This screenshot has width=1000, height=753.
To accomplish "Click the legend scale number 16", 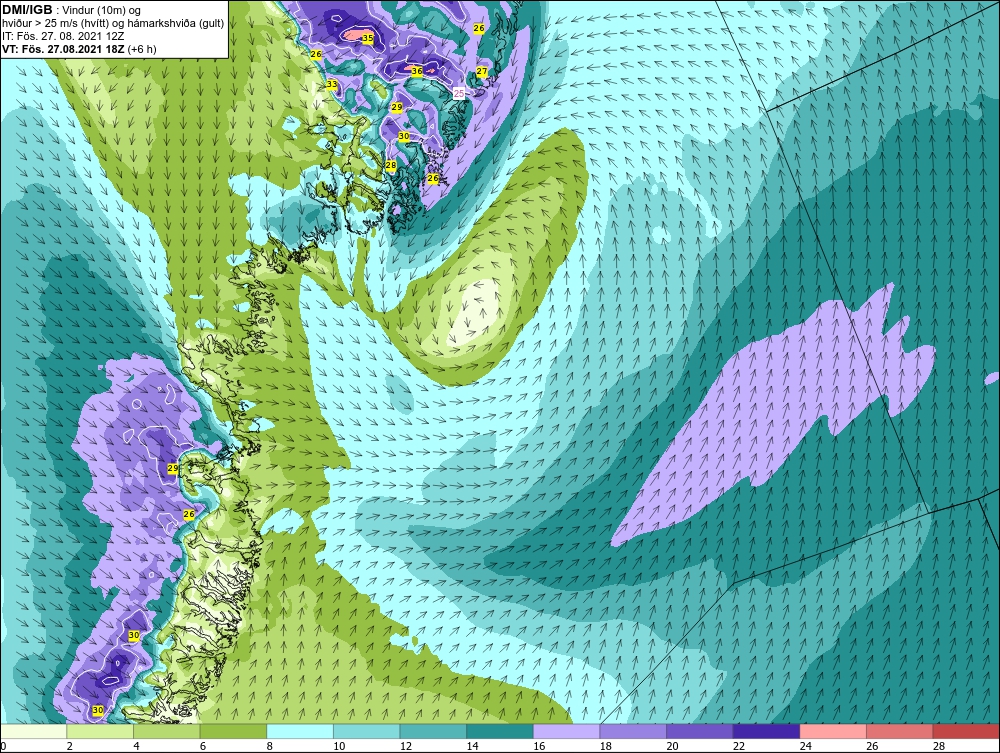I will [539, 746].
